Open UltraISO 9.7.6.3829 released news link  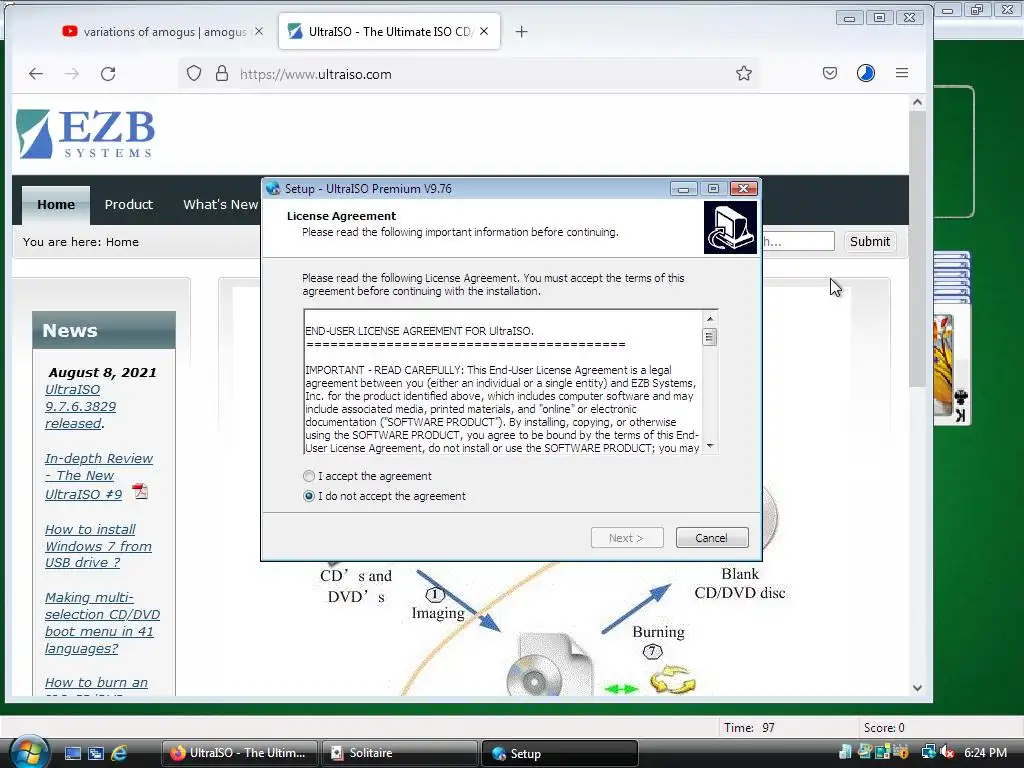80,406
